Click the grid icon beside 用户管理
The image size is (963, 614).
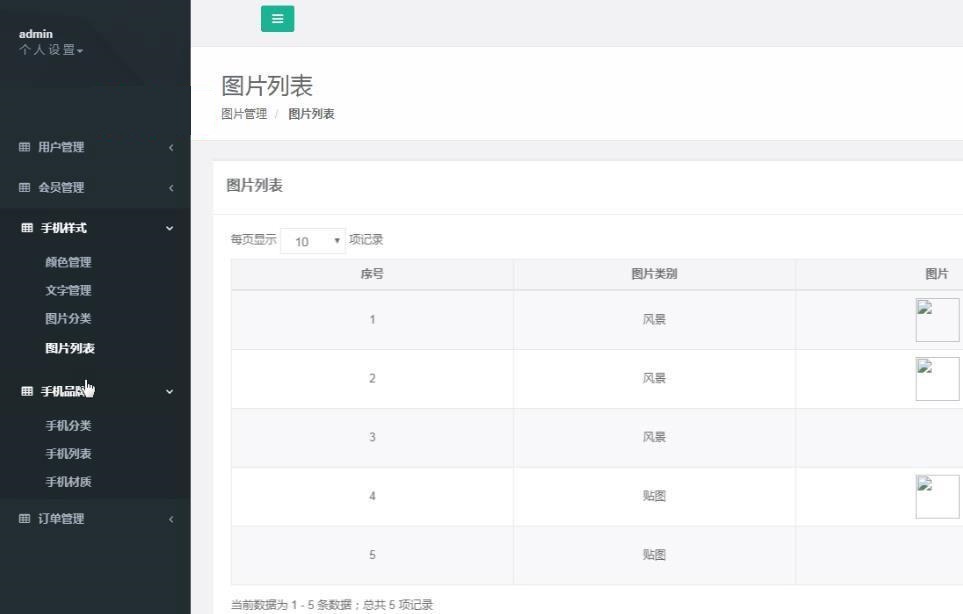[x=25, y=148]
